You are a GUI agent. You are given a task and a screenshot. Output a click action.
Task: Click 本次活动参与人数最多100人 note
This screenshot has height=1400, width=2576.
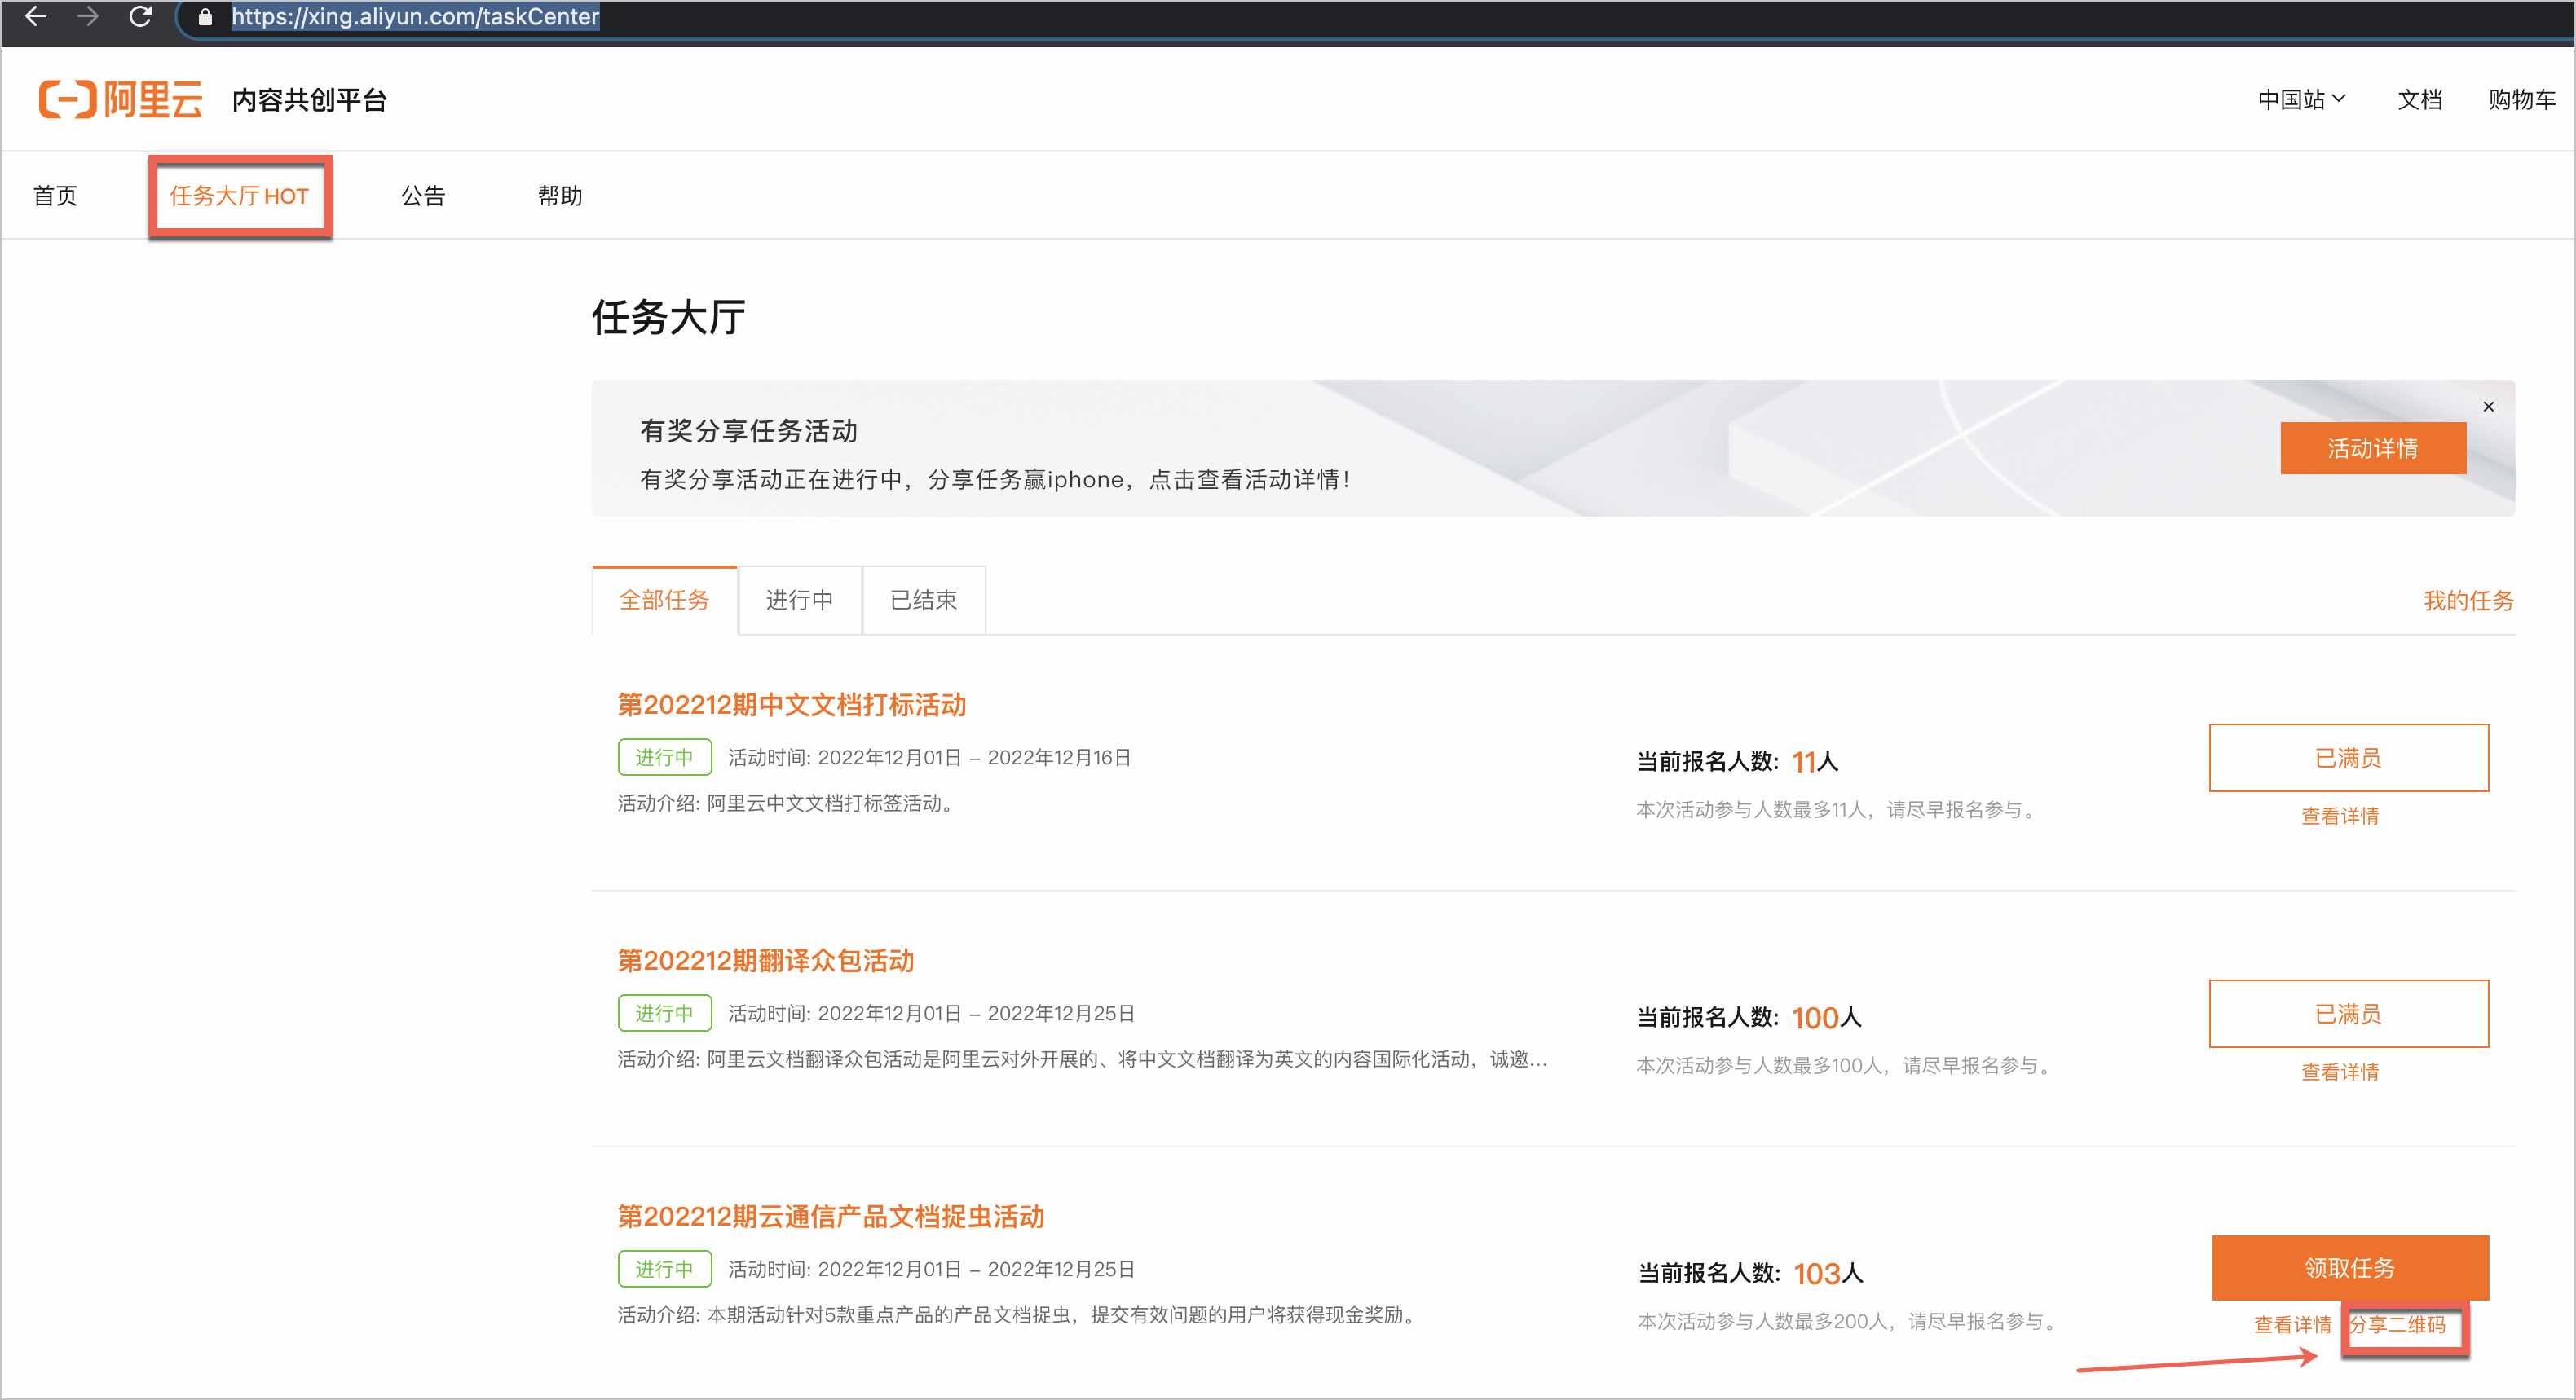click(x=1845, y=1066)
